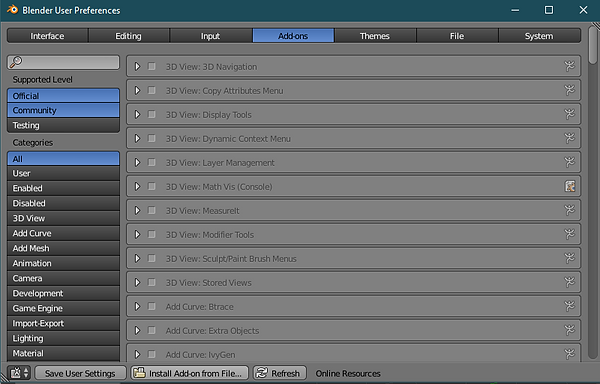
Task: Expand the 3D View: Display Tools entry
Action: coord(137,114)
